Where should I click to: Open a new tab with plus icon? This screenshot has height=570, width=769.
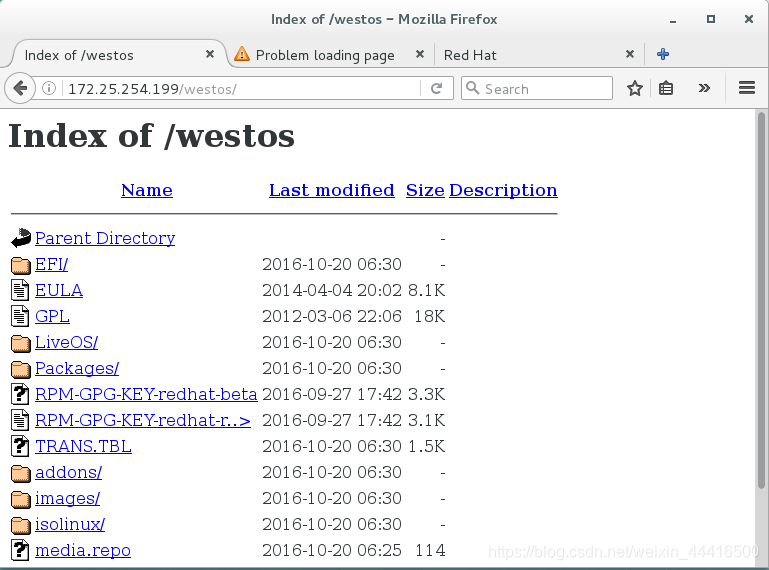coord(663,54)
